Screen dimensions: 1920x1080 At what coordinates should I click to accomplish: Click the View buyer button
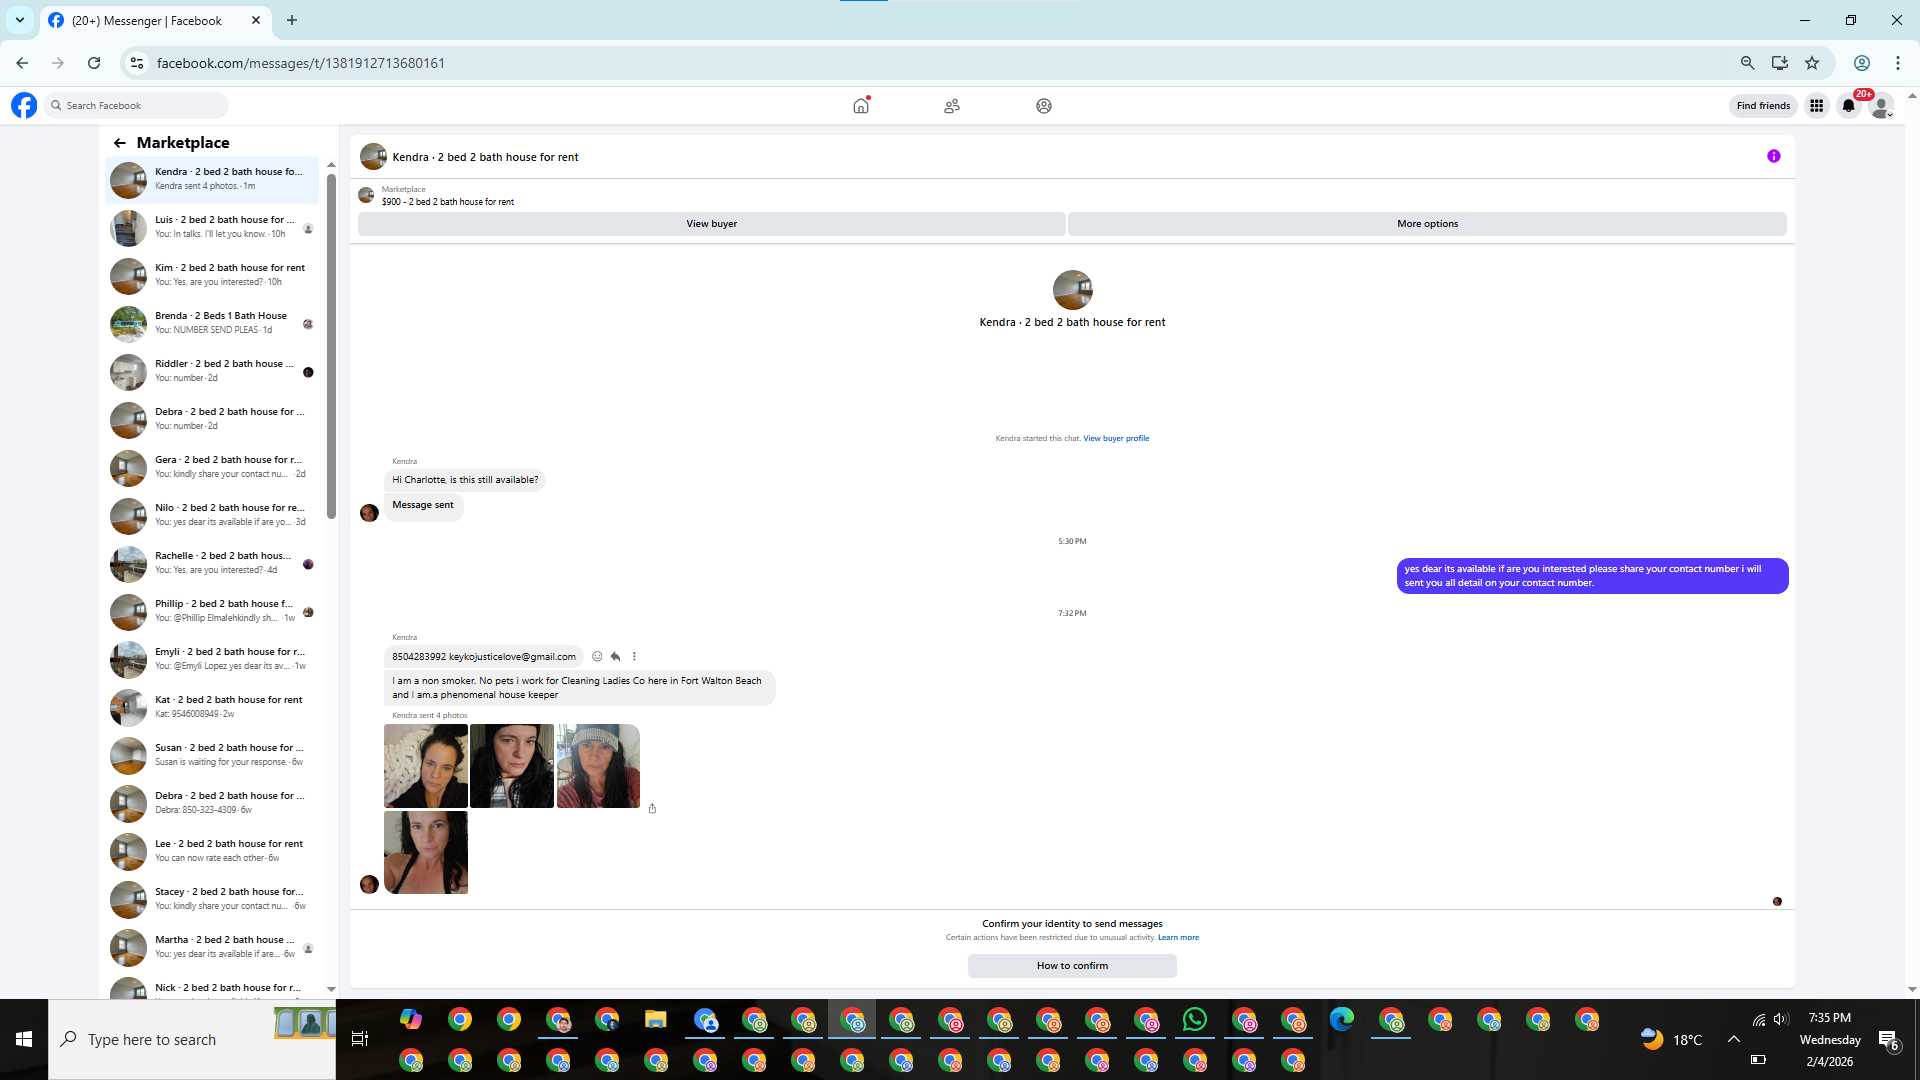click(x=711, y=224)
